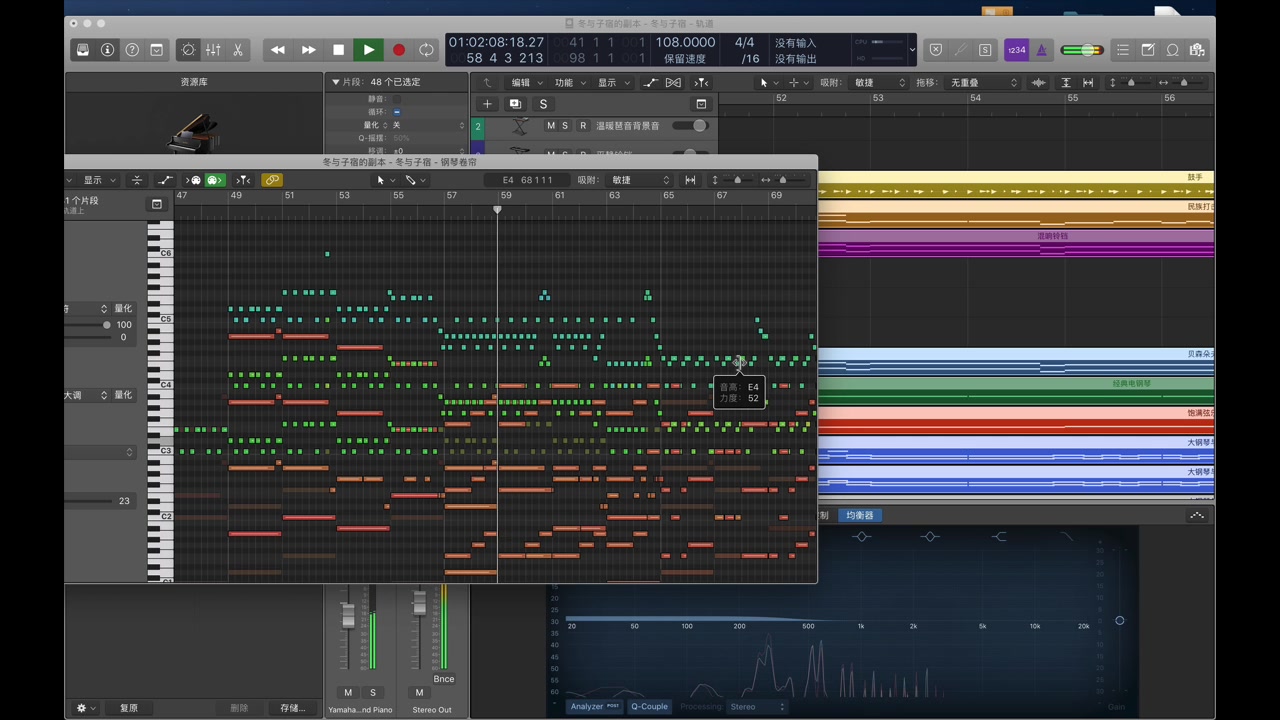Click the waveform zoom button in the tracks area

pos(1039,83)
